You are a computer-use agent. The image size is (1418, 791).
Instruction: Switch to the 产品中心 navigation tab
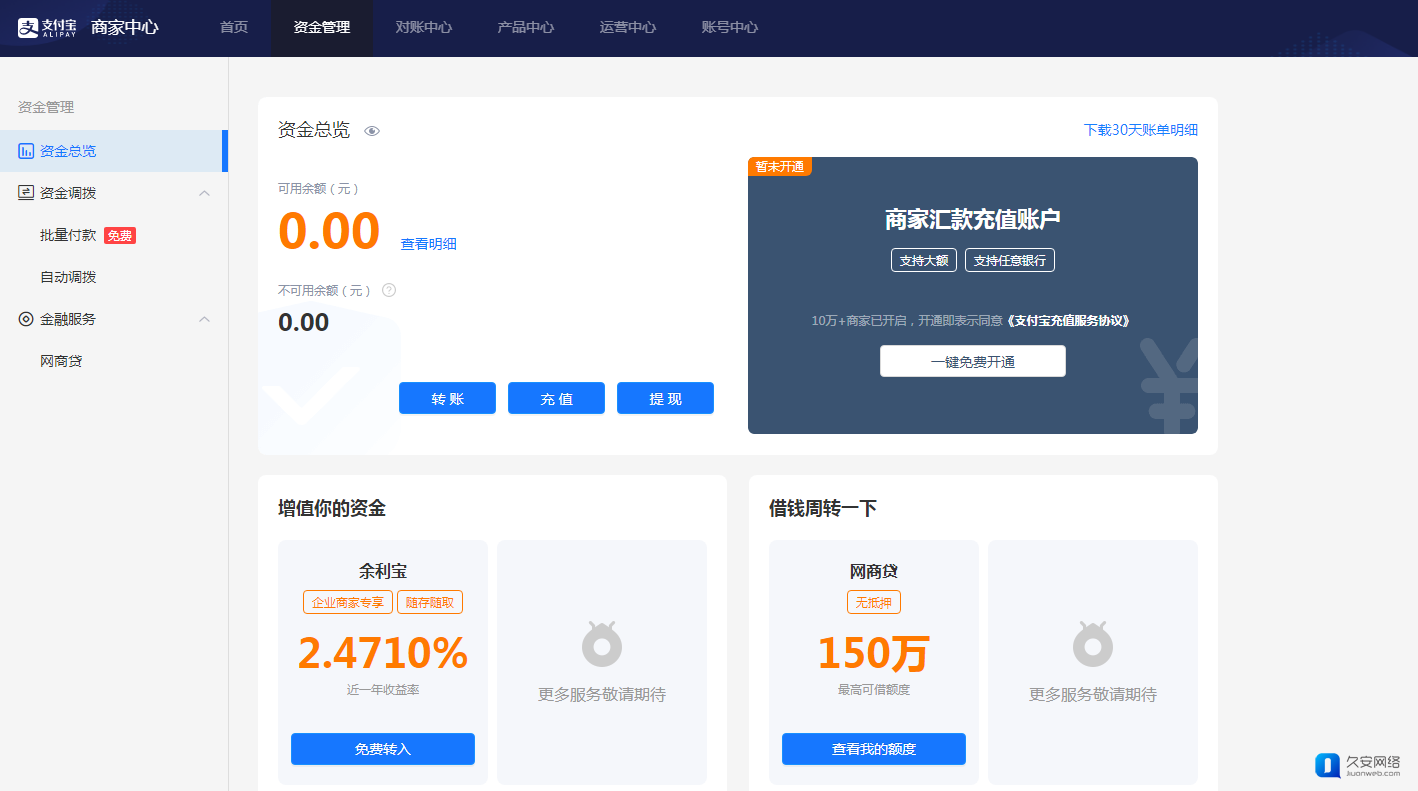tap(526, 28)
